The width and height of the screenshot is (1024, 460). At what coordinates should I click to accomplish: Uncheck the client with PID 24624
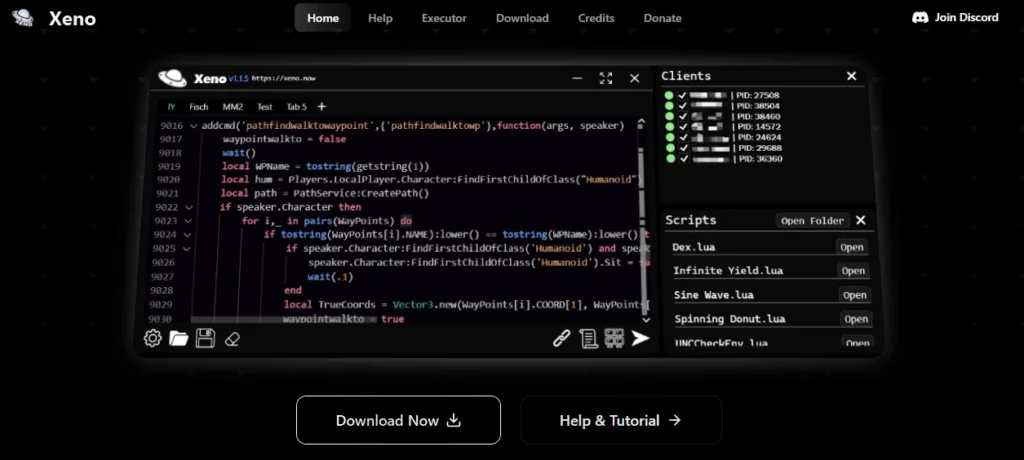click(683, 138)
